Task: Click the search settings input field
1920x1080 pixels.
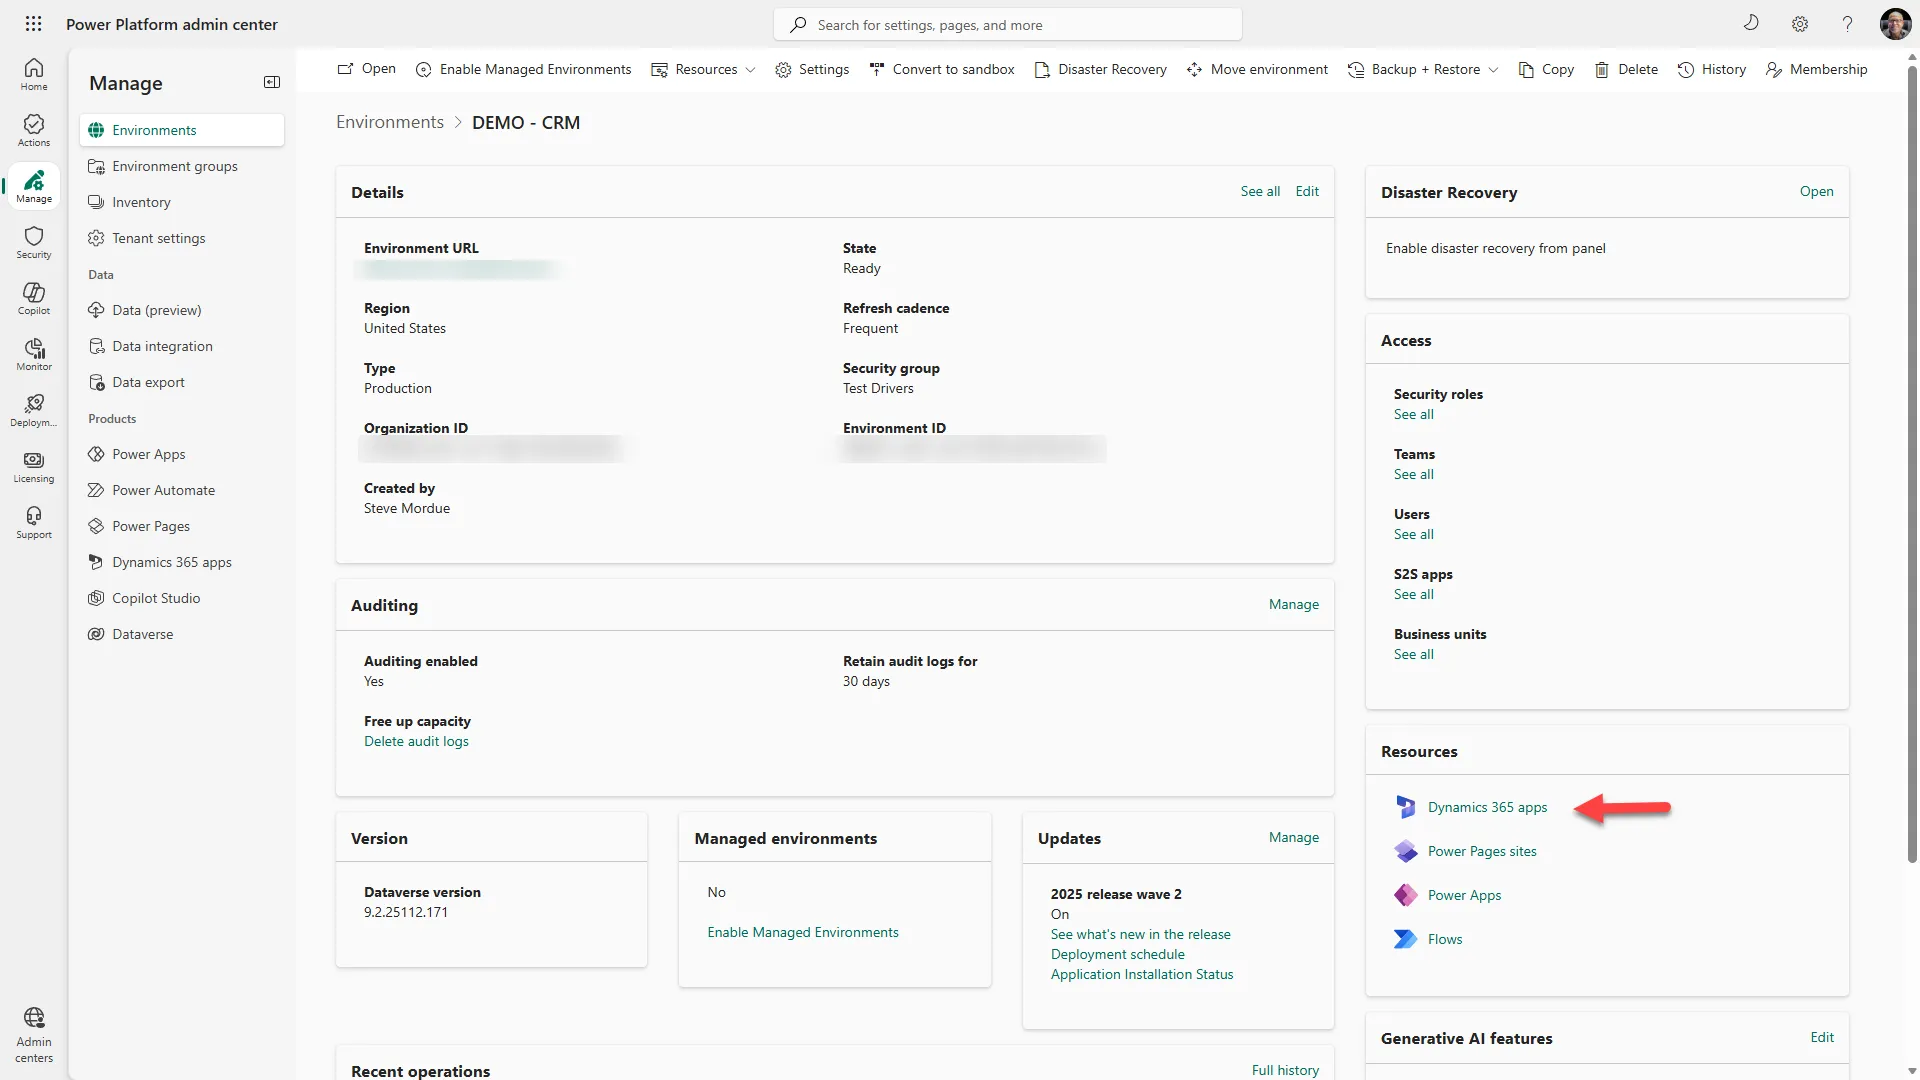Action: tap(1008, 25)
